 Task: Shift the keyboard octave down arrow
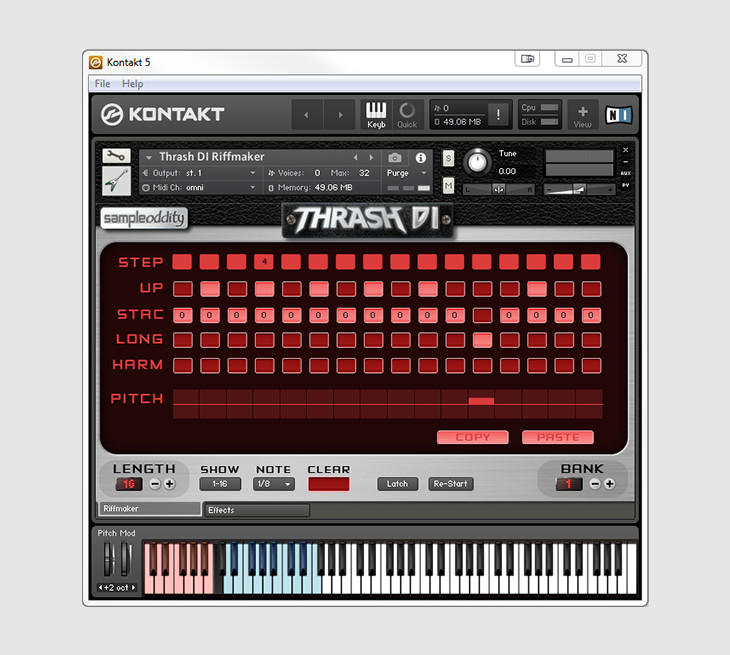(x=101, y=587)
